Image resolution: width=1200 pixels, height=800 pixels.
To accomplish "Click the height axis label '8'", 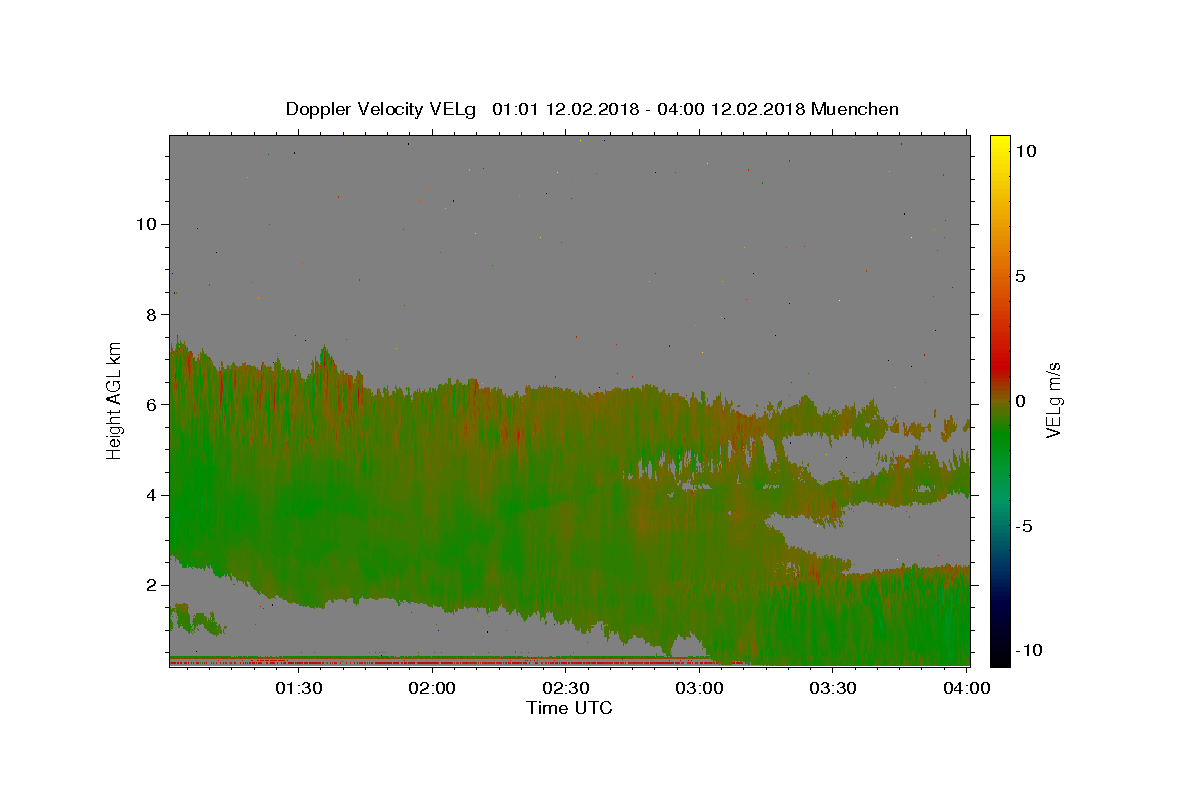I will coord(151,314).
